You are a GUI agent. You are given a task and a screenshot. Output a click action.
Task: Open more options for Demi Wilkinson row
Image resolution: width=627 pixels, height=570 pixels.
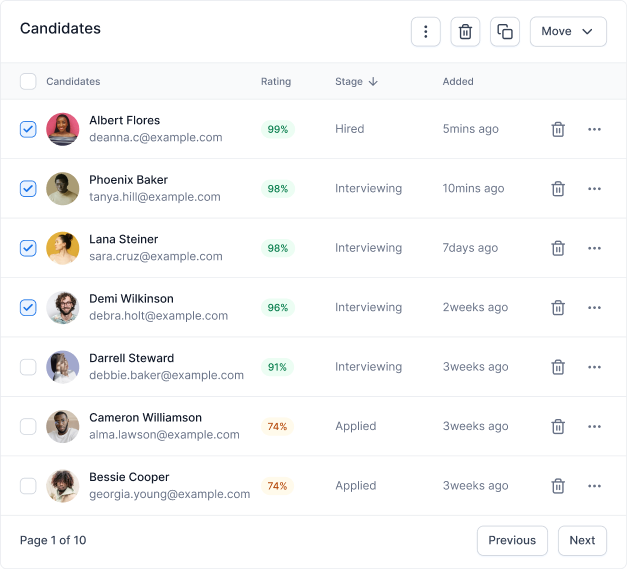click(x=594, y=308)
